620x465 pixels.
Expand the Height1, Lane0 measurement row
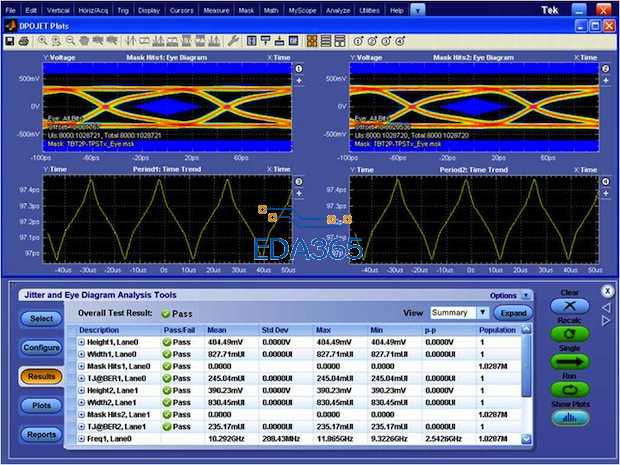click(82, 342)
